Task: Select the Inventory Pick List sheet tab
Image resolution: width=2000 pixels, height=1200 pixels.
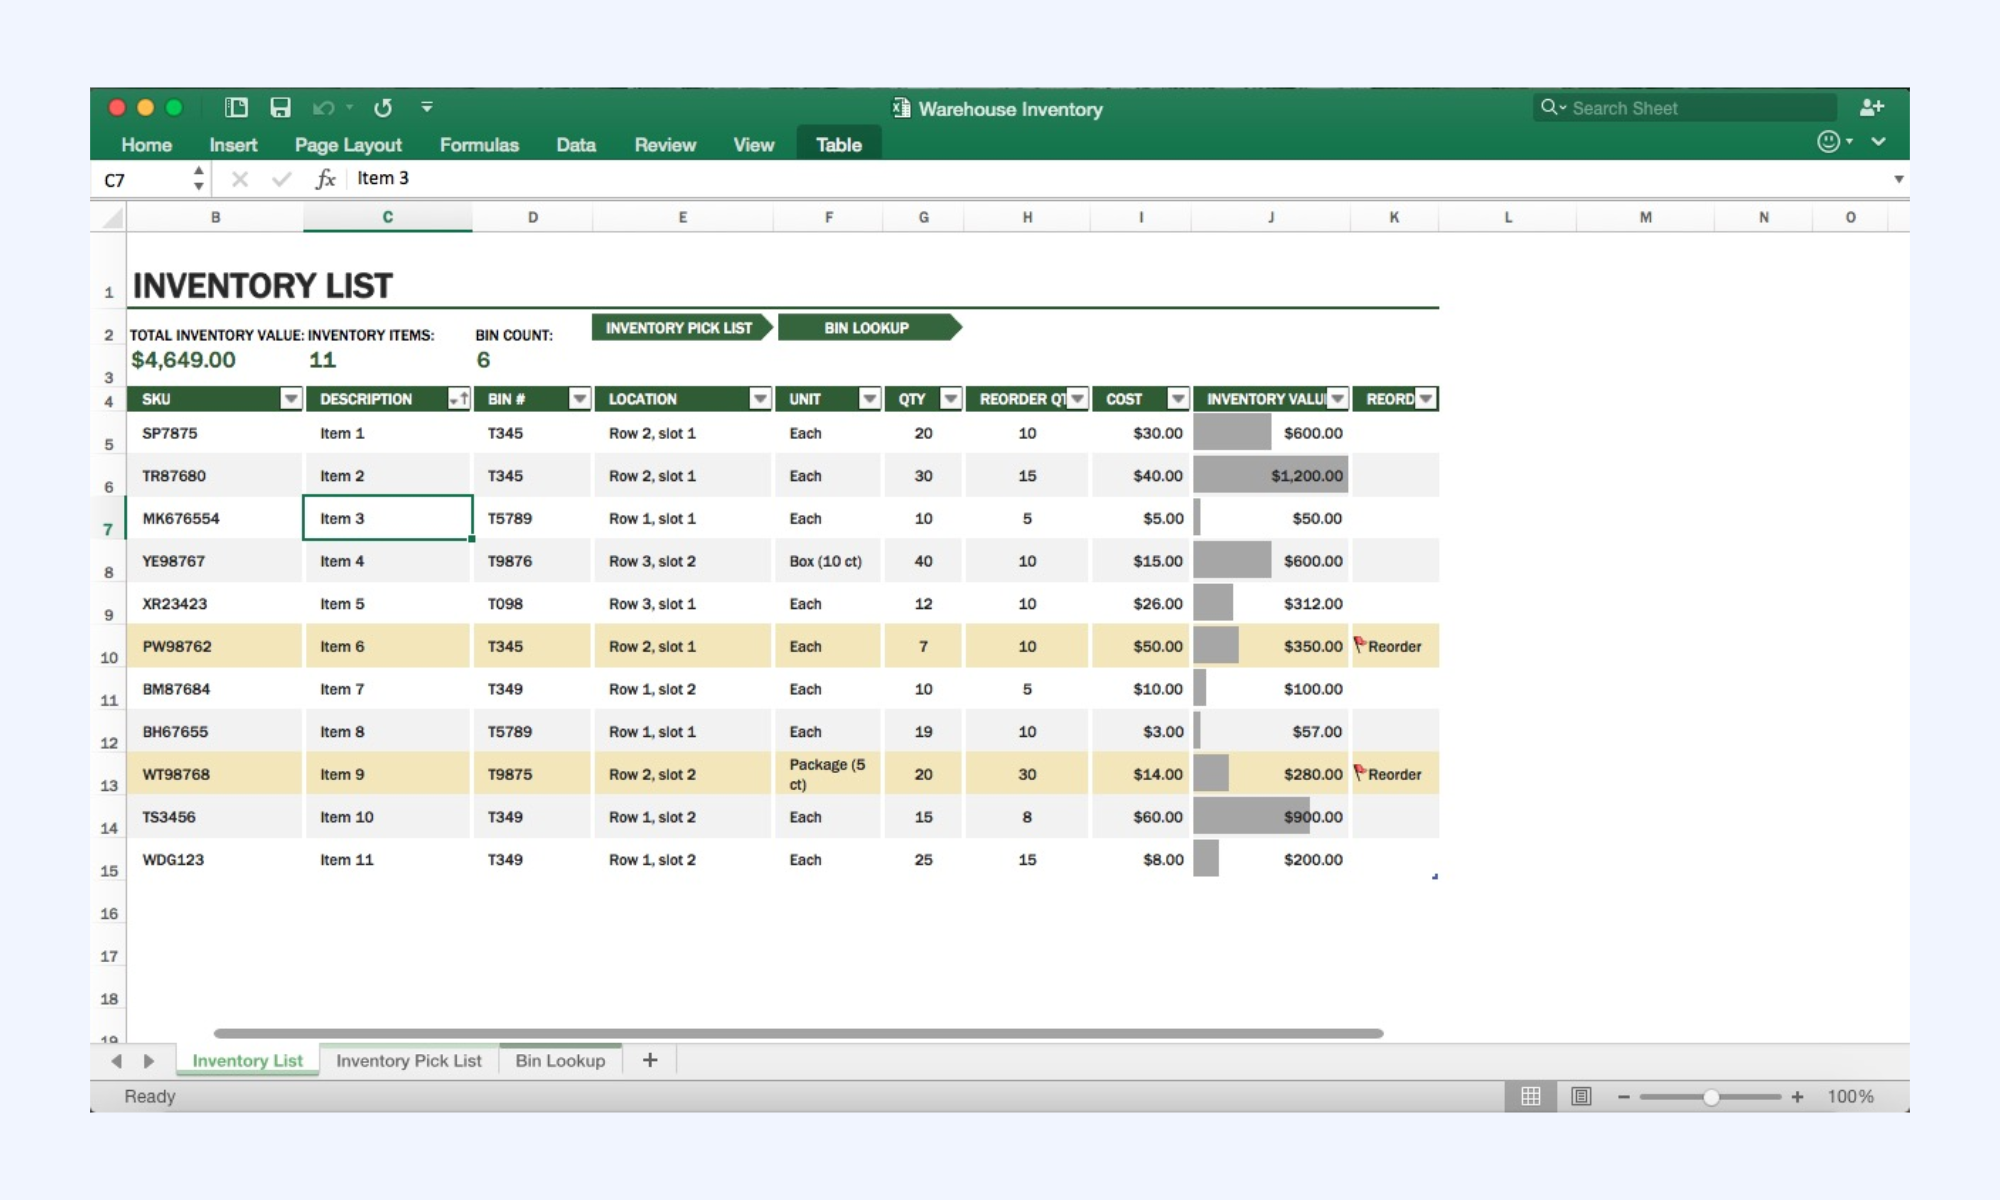Action: (408, 1061)
